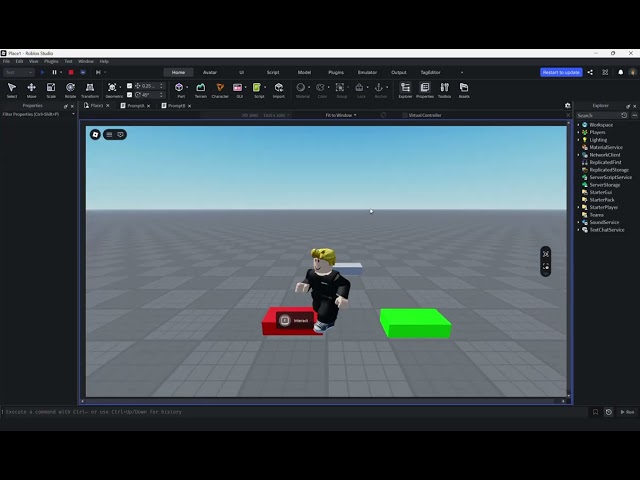The image size is (640, 480).
Task: Expand the StarterPlayer tree node
Action: pos(578,207)
